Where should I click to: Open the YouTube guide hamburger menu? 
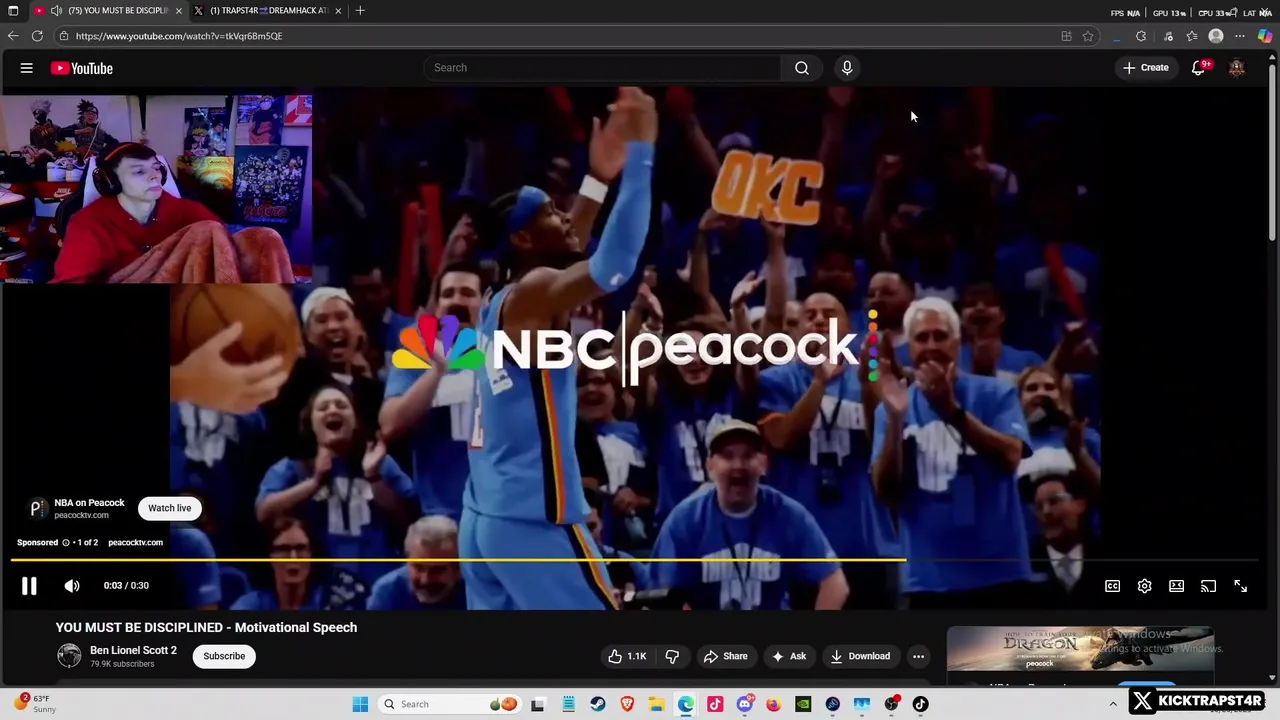pyautogui.click(x=27, y=68)
